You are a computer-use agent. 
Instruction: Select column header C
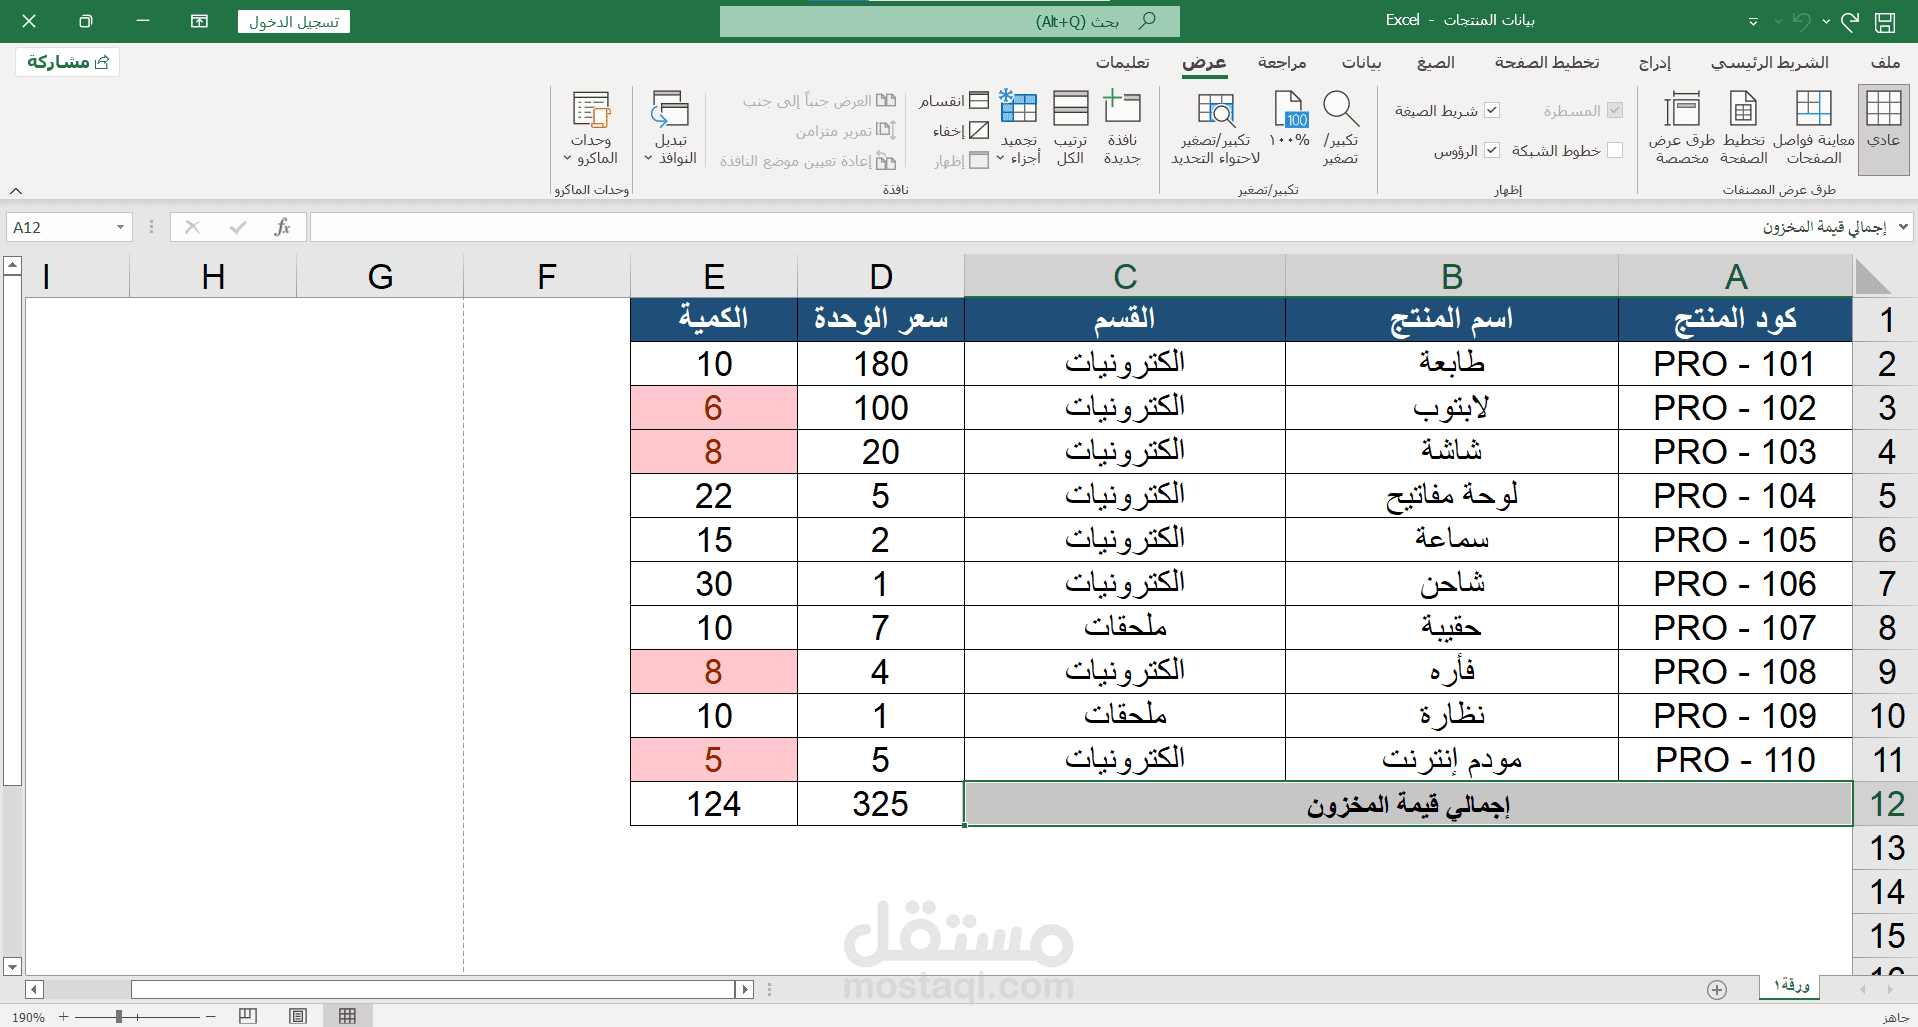click(x=1125, y=276)
